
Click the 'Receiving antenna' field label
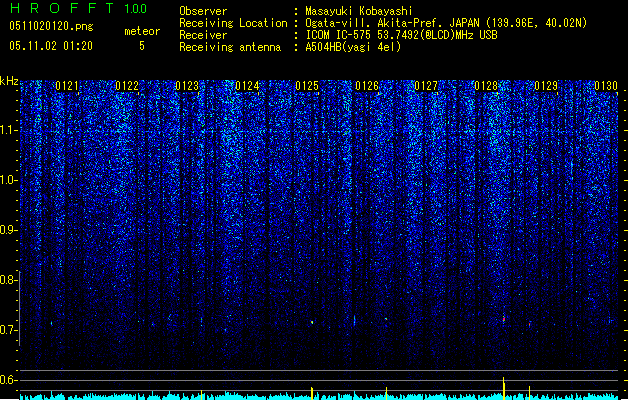pyautogui.click(x=230, y=47)
